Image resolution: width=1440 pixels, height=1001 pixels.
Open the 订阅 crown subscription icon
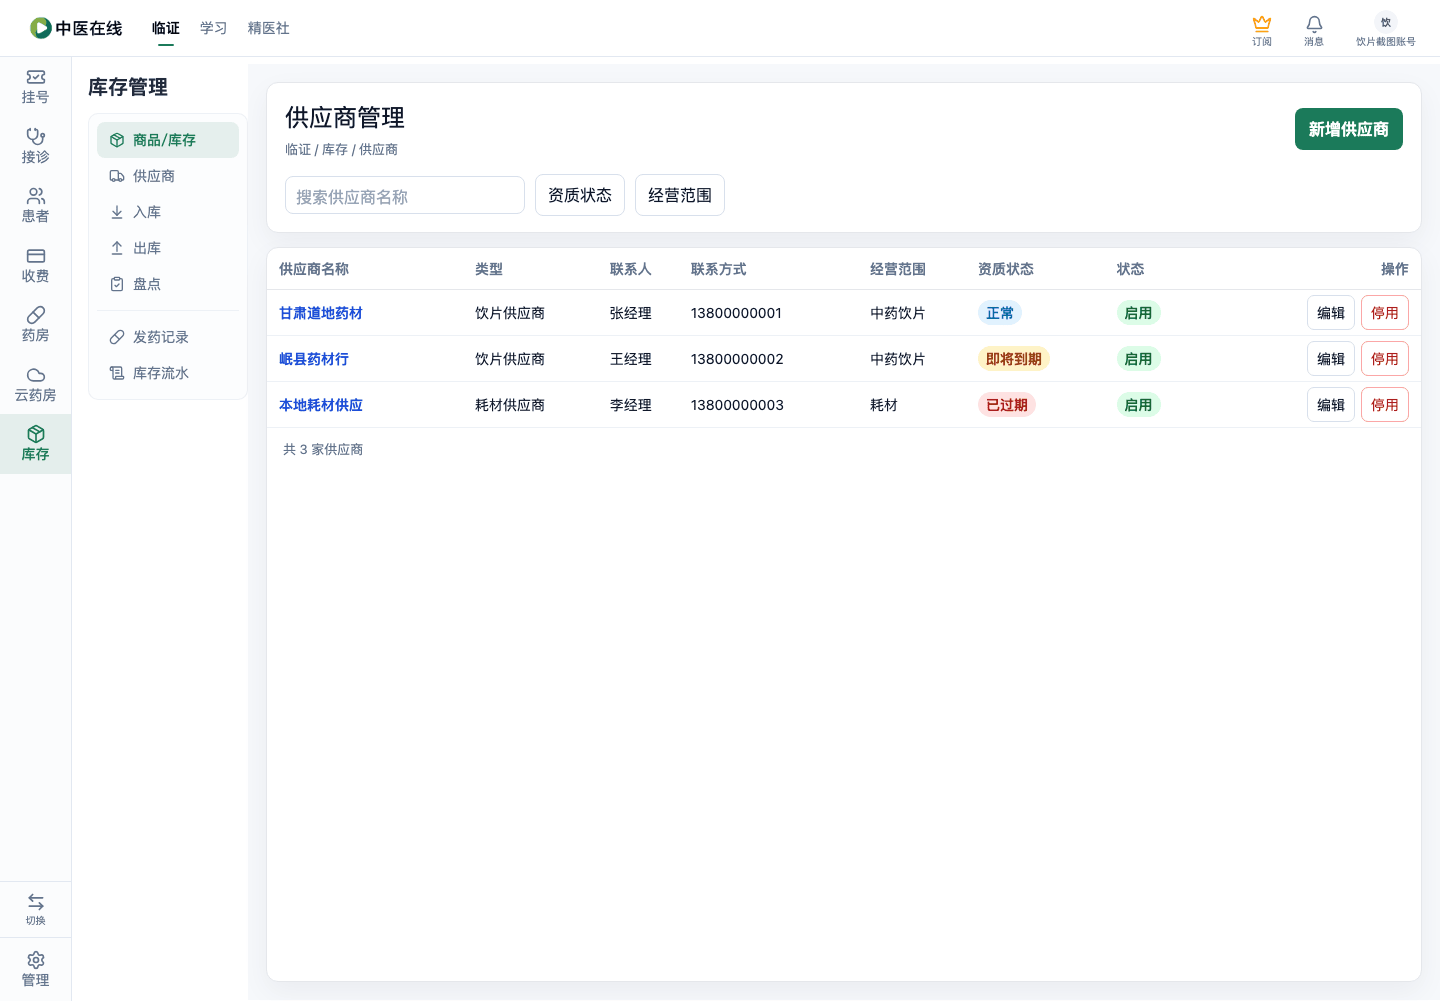pyautogui.click(x=1262, y=24)
